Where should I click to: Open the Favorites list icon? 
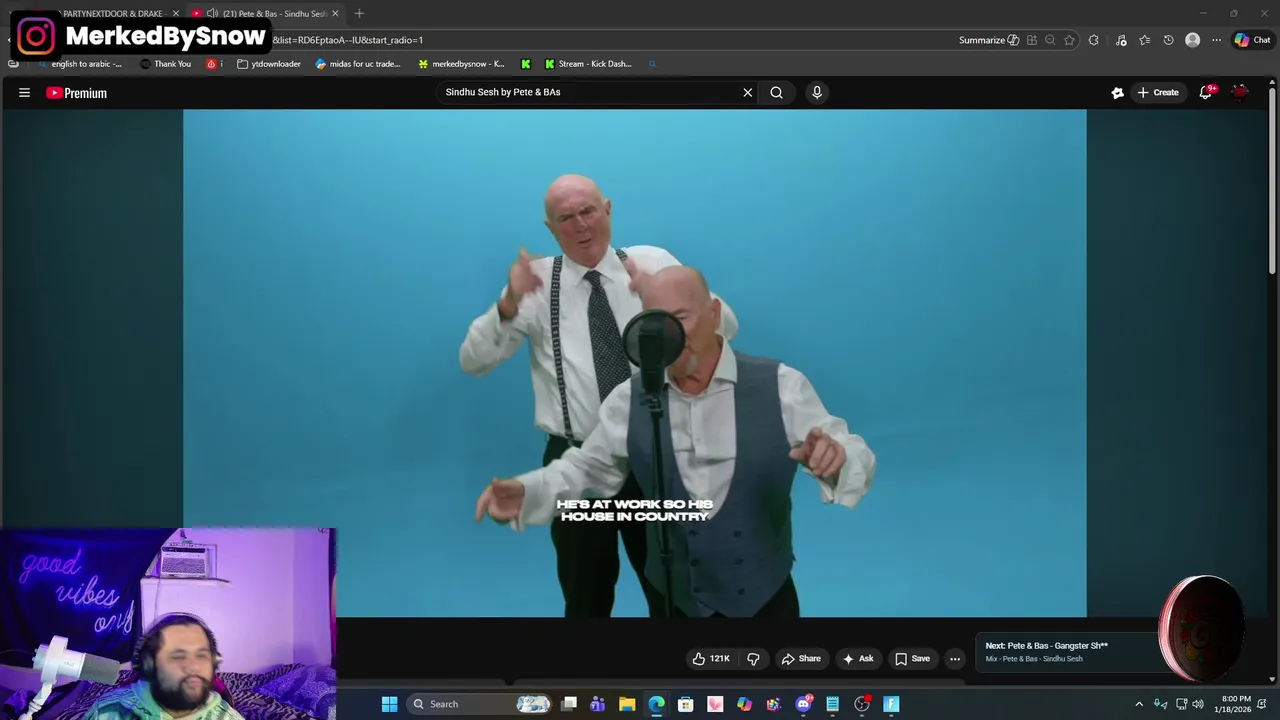(x=1144, y=40)
